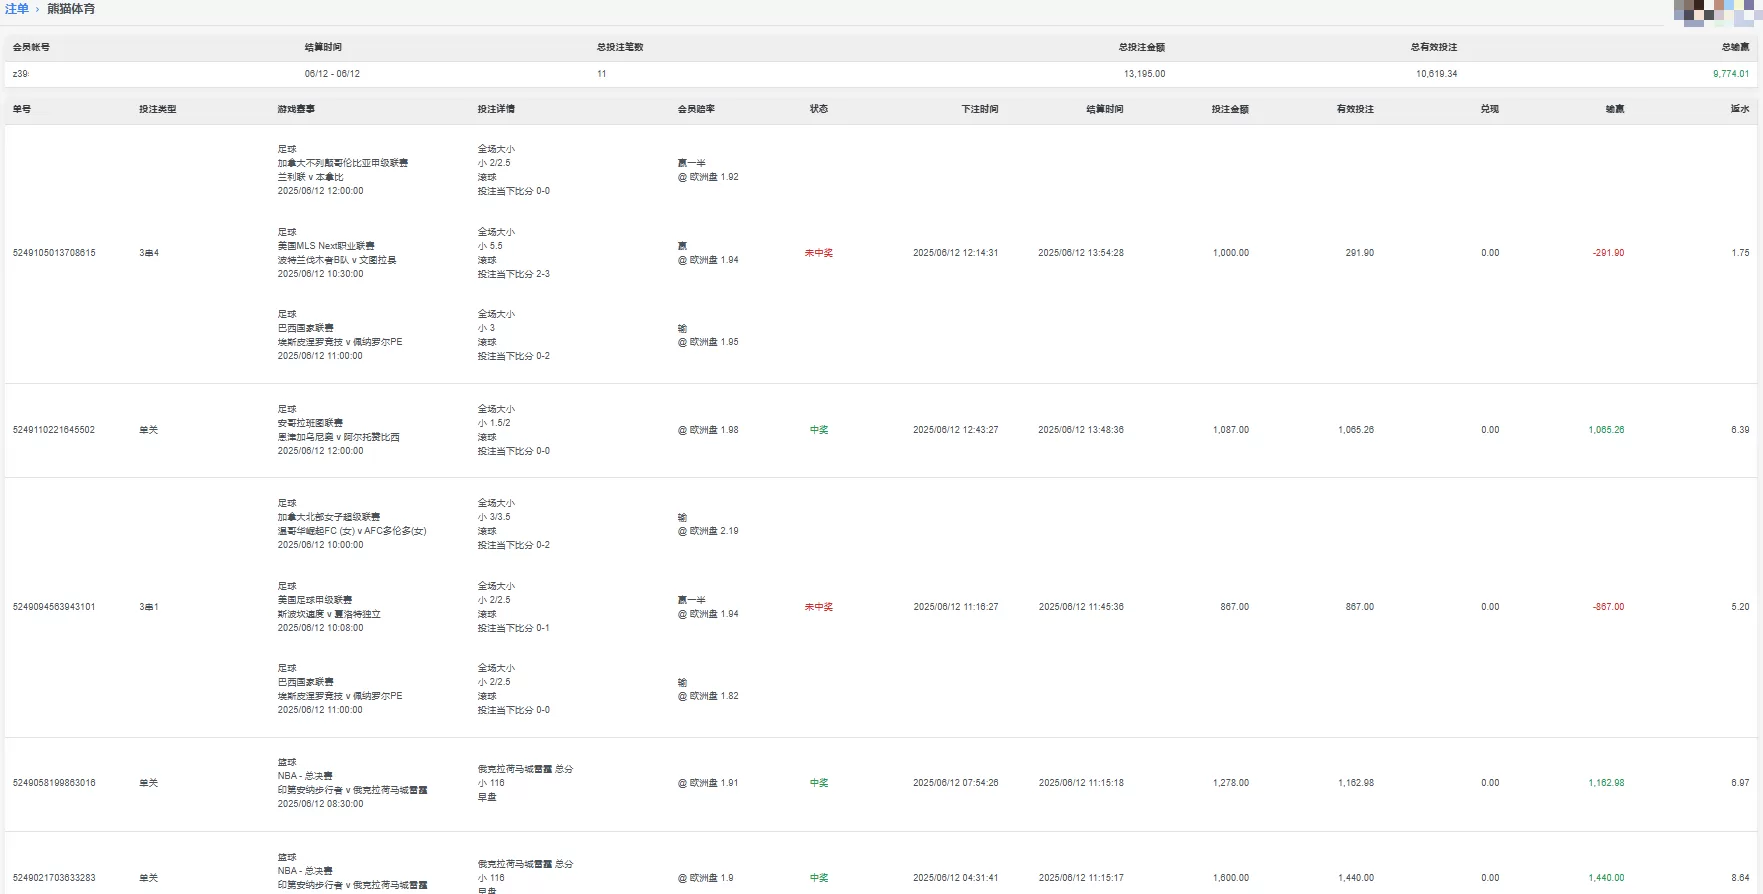Click loss value -867.00
1763x894 pixels.
pyautogui.click(x=1608, y=607)
